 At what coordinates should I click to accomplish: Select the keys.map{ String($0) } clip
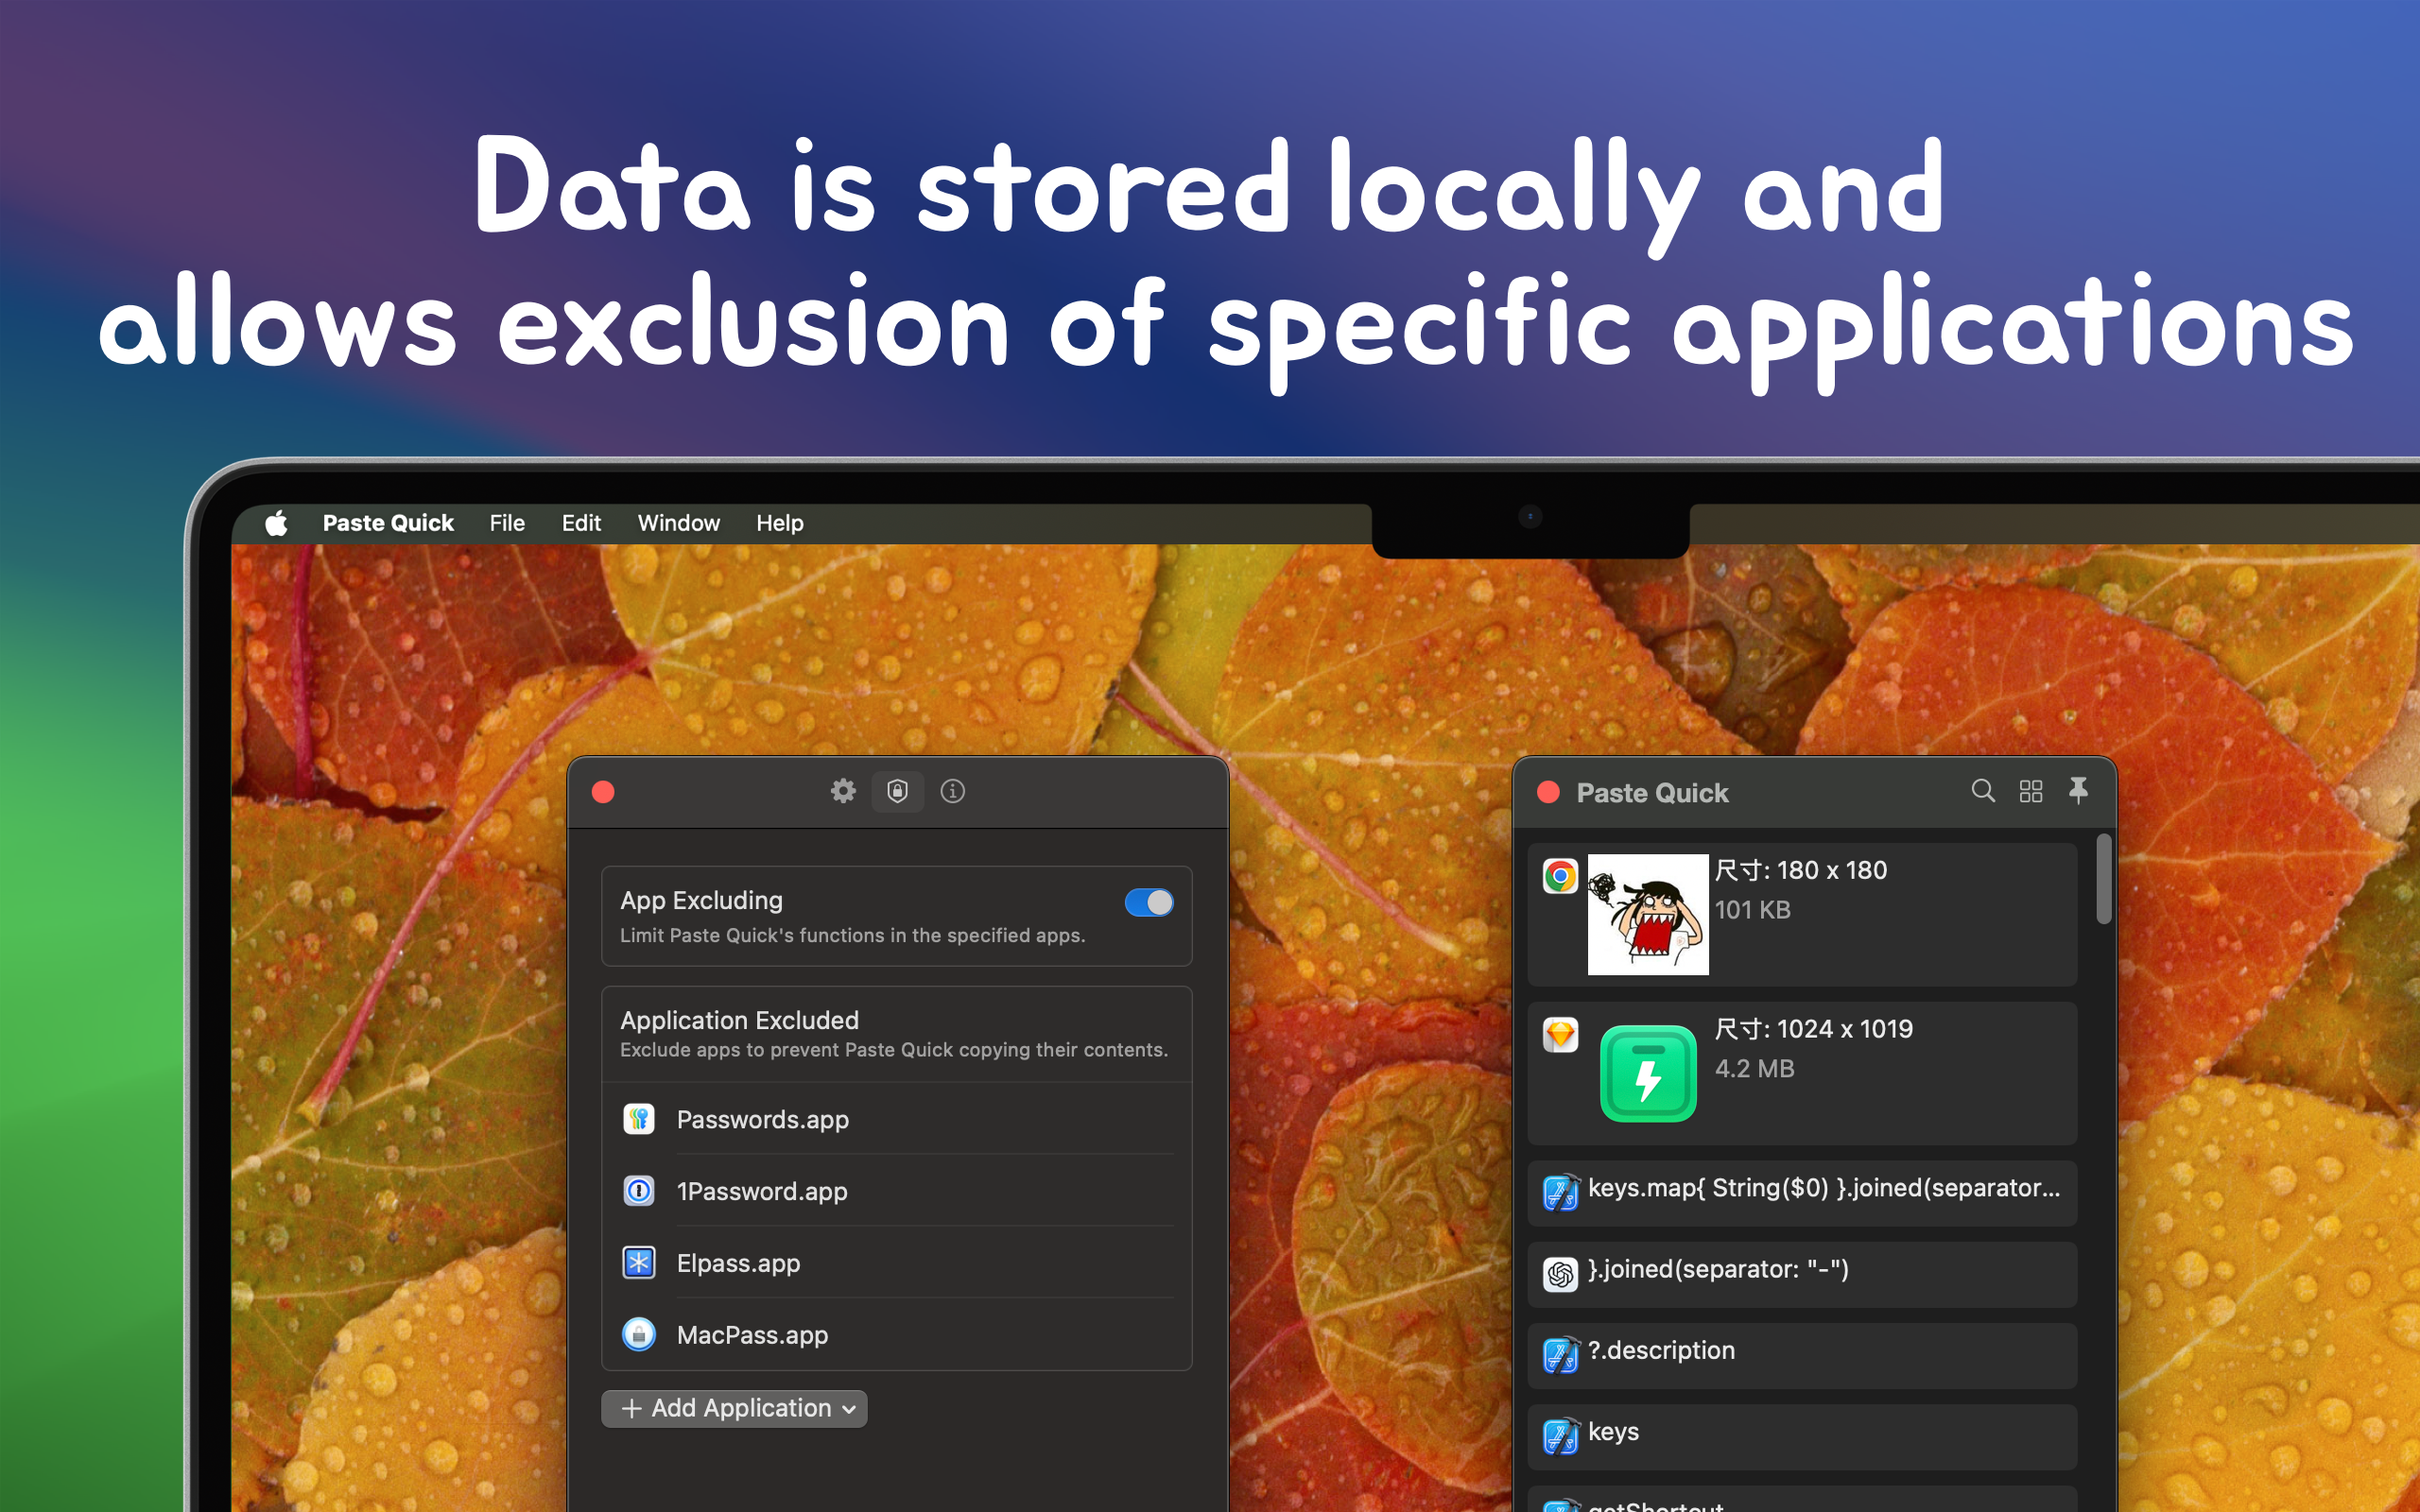1802,1193
